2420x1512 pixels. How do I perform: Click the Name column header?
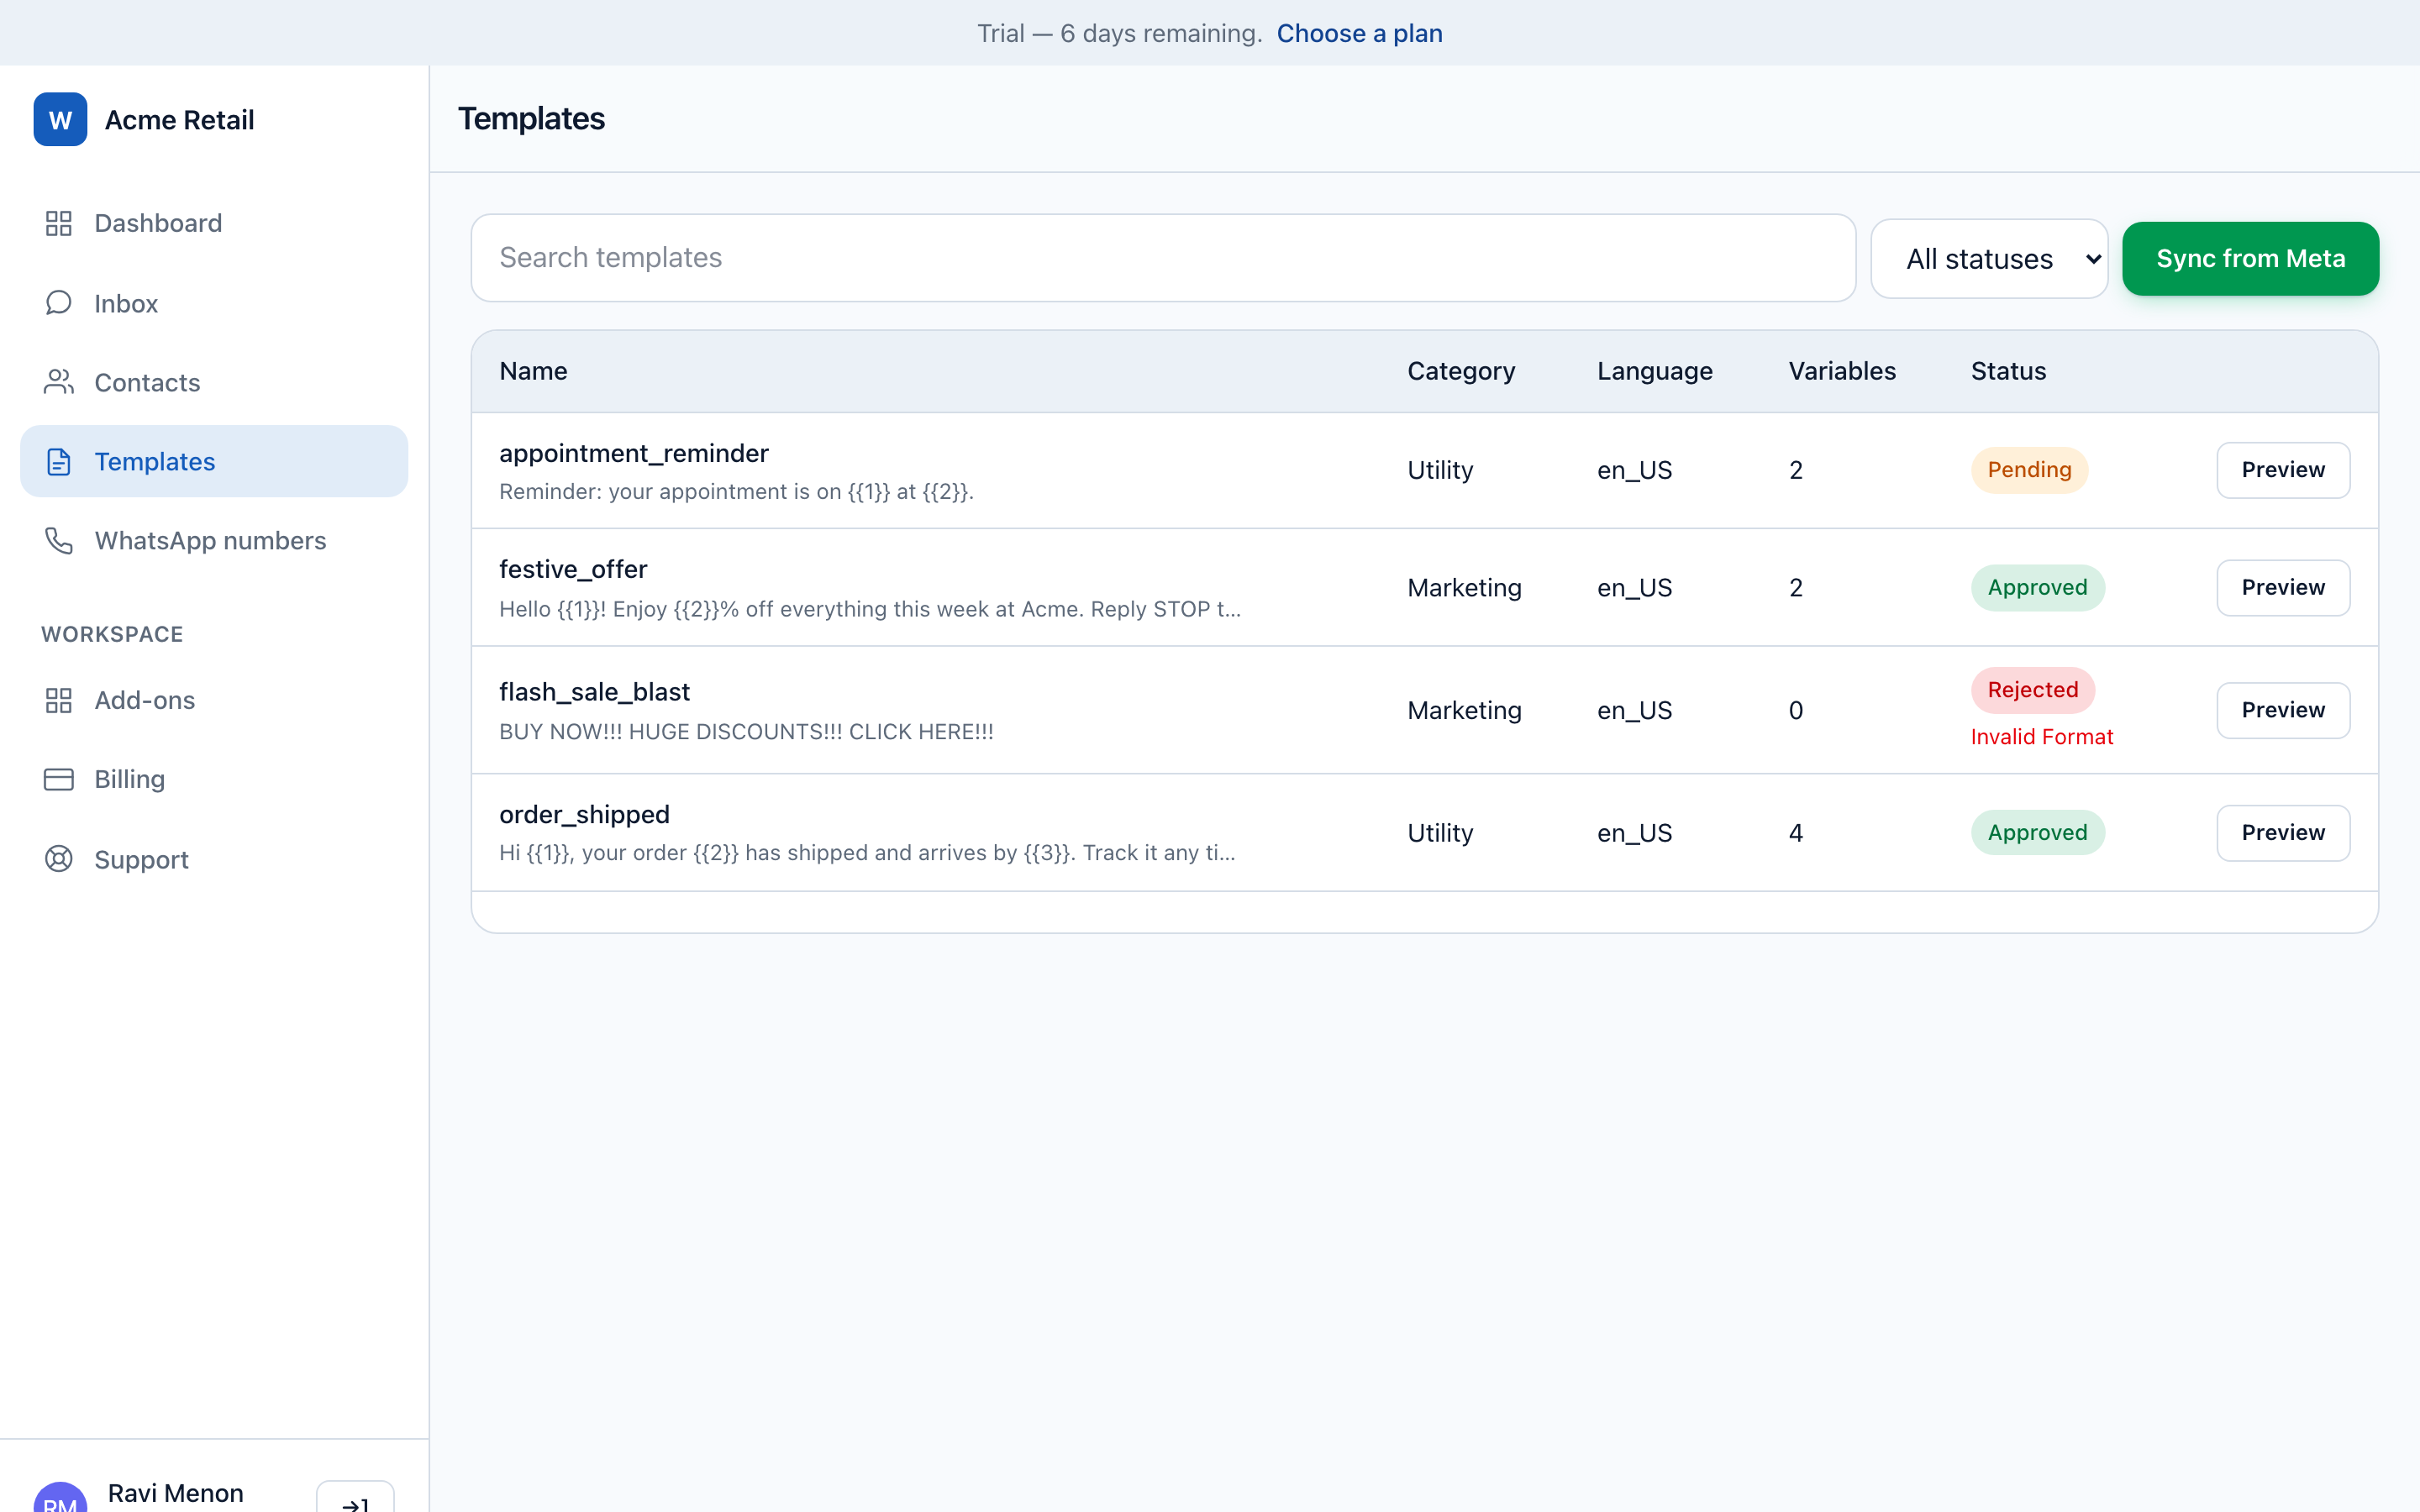point(533,371)
